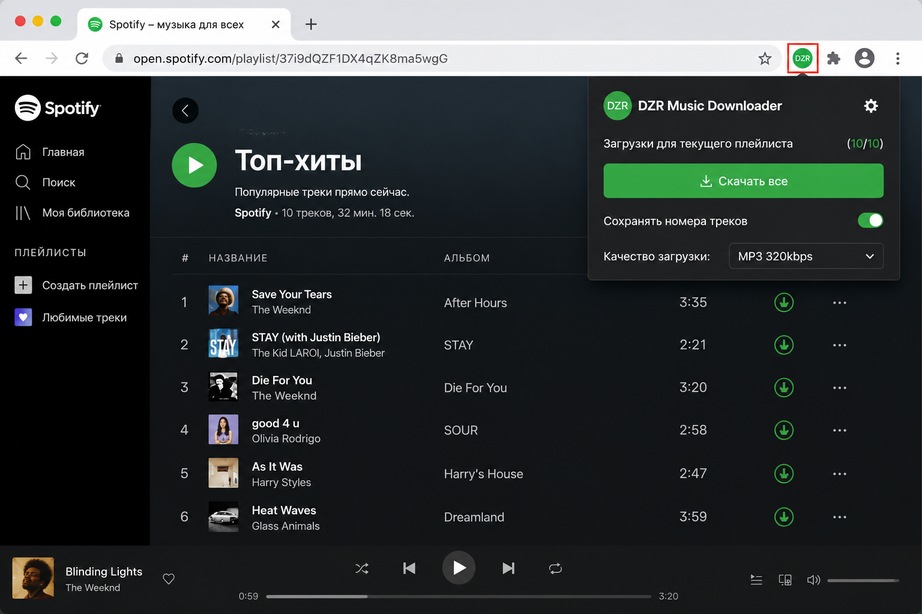
Task: Download the good 4 u track
Action: [x=784, y=431]
